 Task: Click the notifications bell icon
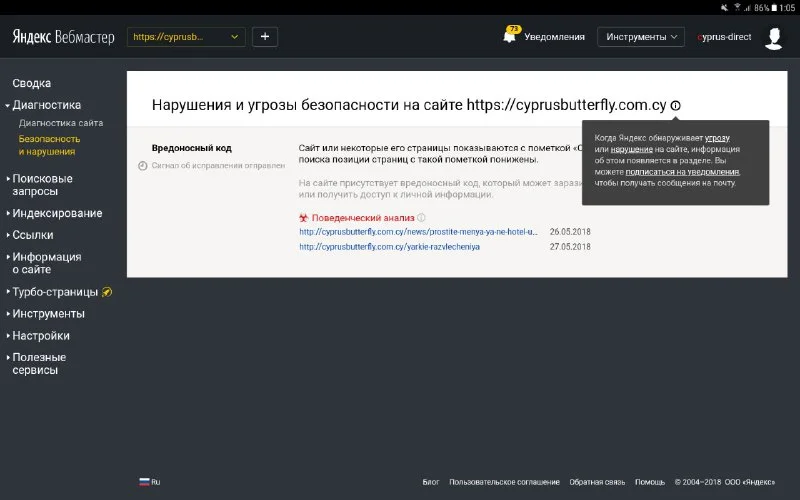click(510, 37)
